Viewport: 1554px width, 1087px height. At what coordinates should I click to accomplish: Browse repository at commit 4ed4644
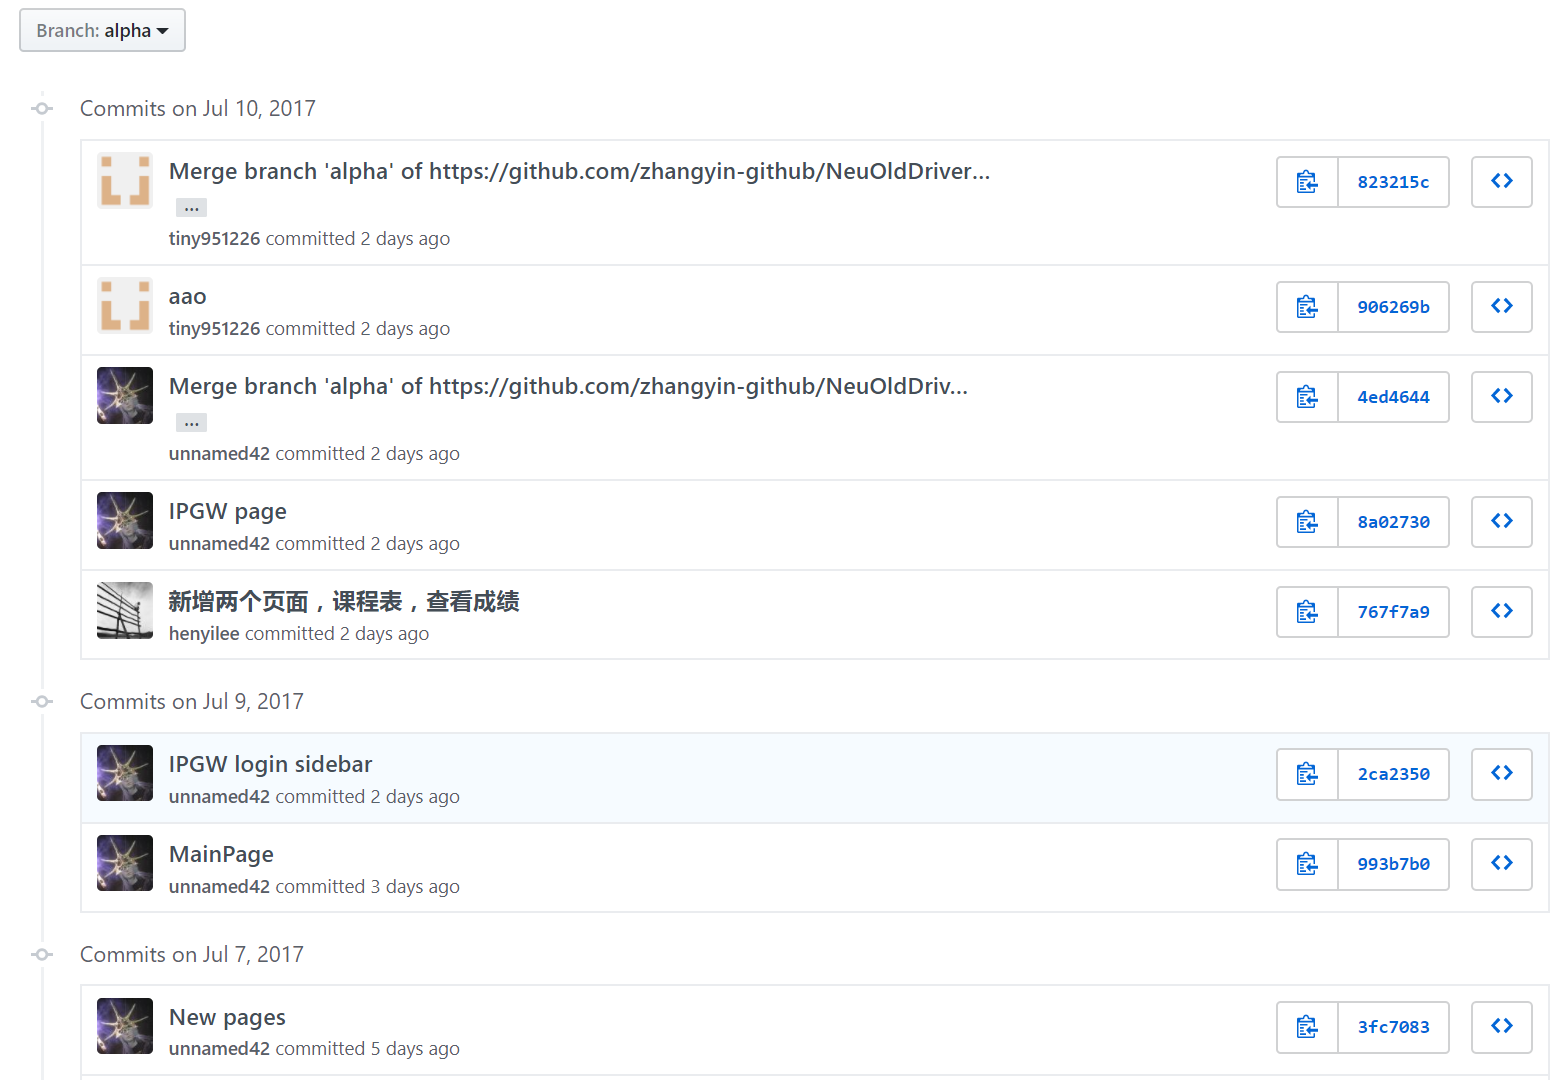(1502, 397)
